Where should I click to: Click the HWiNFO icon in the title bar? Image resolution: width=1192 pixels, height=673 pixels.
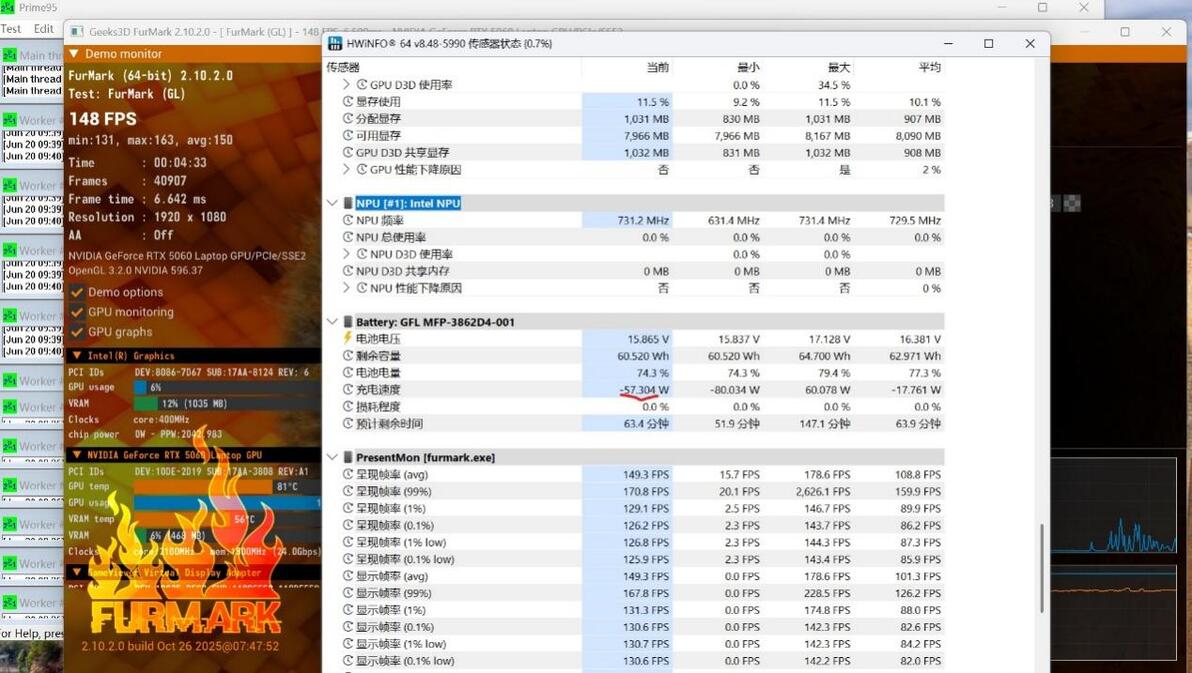click(x=335, y=43)
